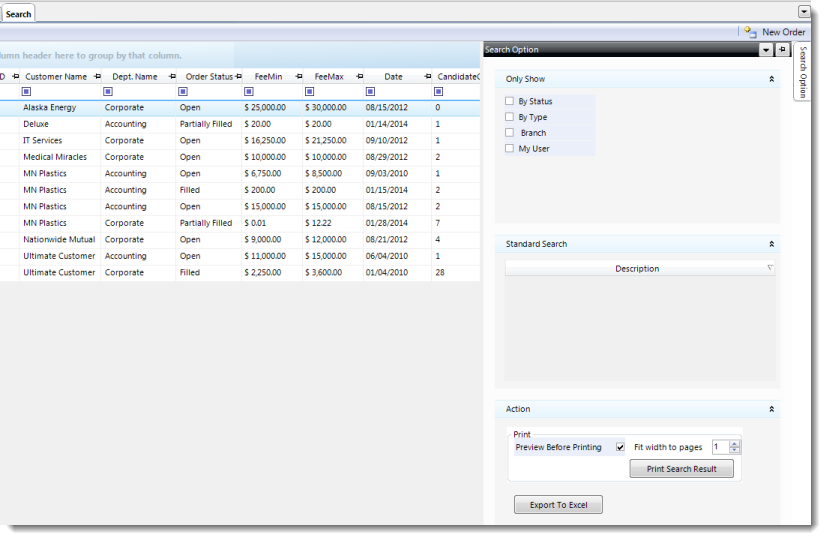Viewport: 826px width, 540px height.
Task: Tick the Branch checkbox
Action: 509,133
